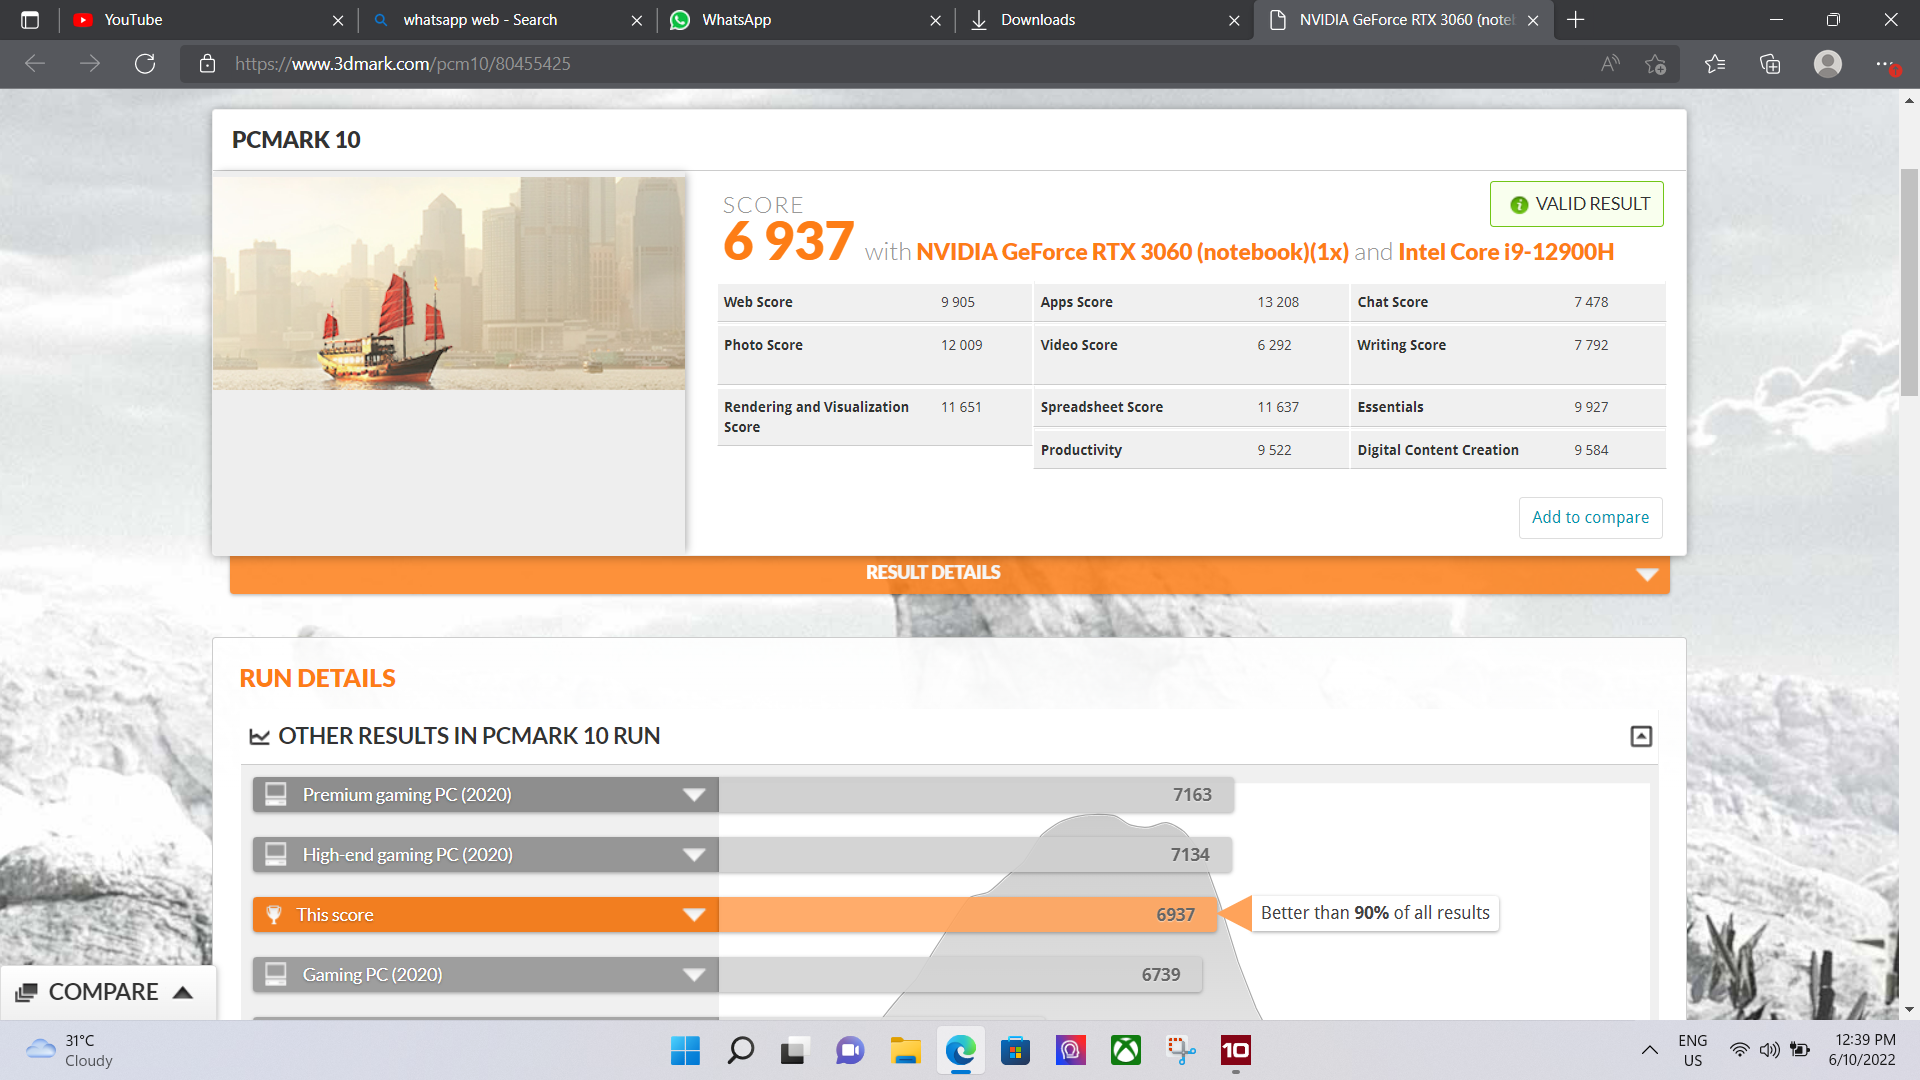Click the Premium gaming PC 7163 bar
Image resolution: width=1920 pixels, height=1080 pixels.
click(x=976, y=795)
